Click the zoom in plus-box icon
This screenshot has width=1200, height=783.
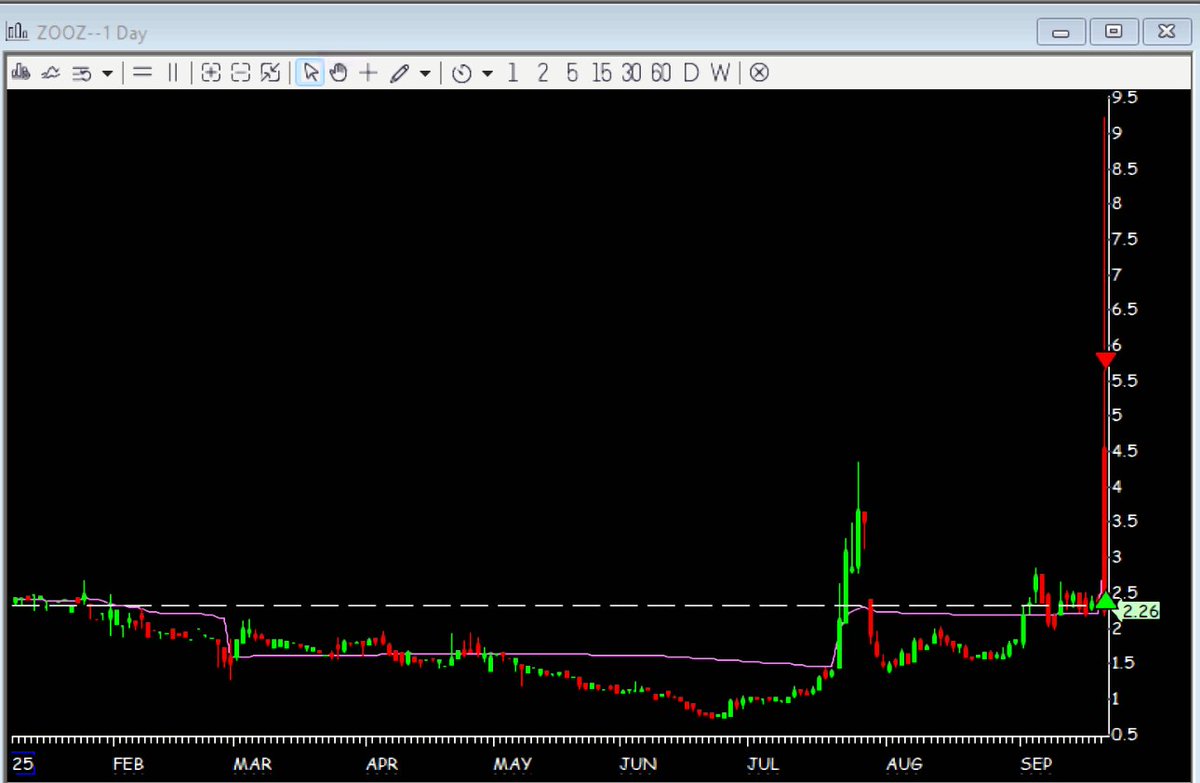coord(211,73)
